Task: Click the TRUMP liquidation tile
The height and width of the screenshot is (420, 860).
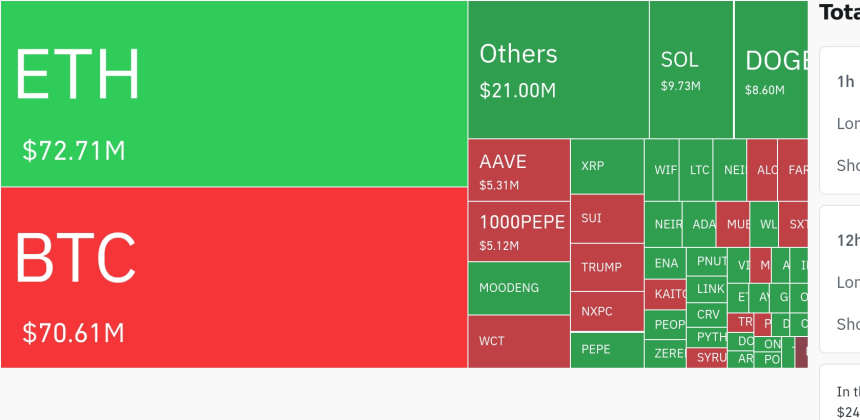Action: point(606,267)
